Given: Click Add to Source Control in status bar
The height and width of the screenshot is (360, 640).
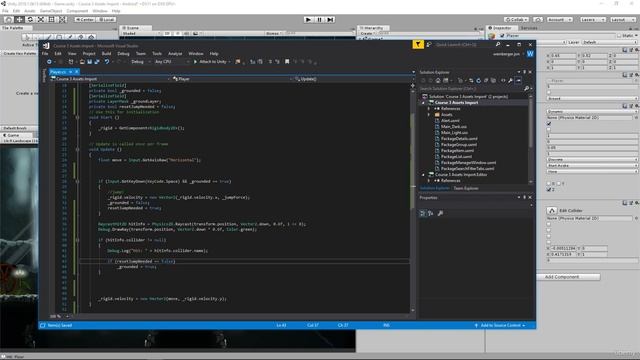Looking at the screenshot, I should 500,325.
